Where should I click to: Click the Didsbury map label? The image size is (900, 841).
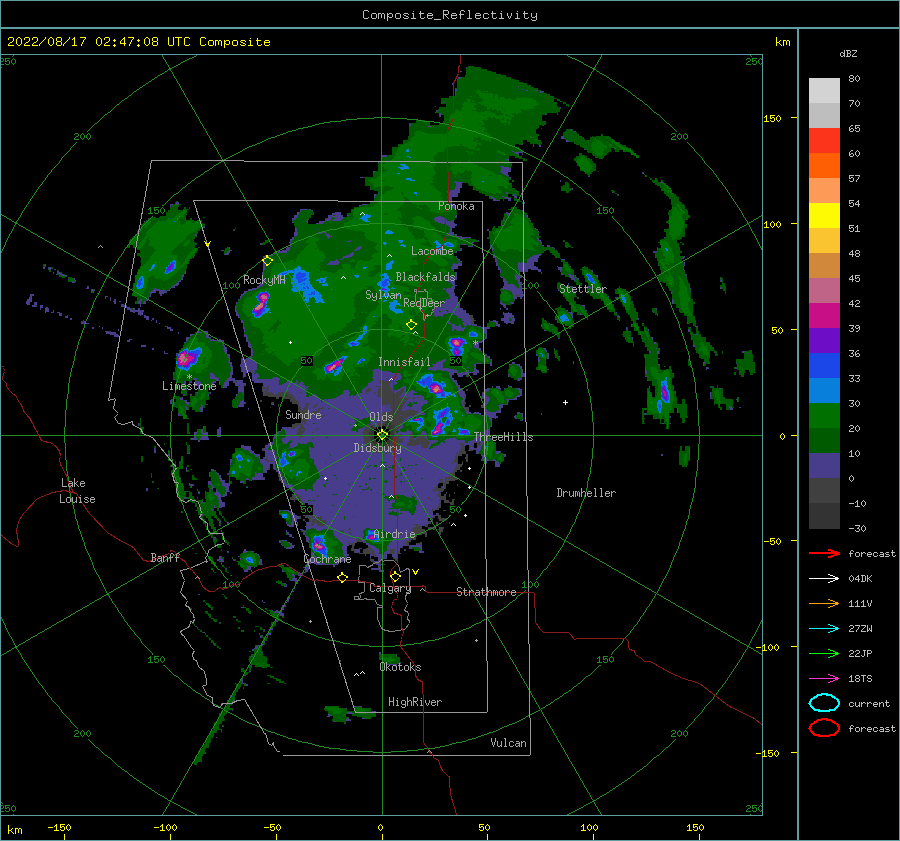click(x=378, y=448)
